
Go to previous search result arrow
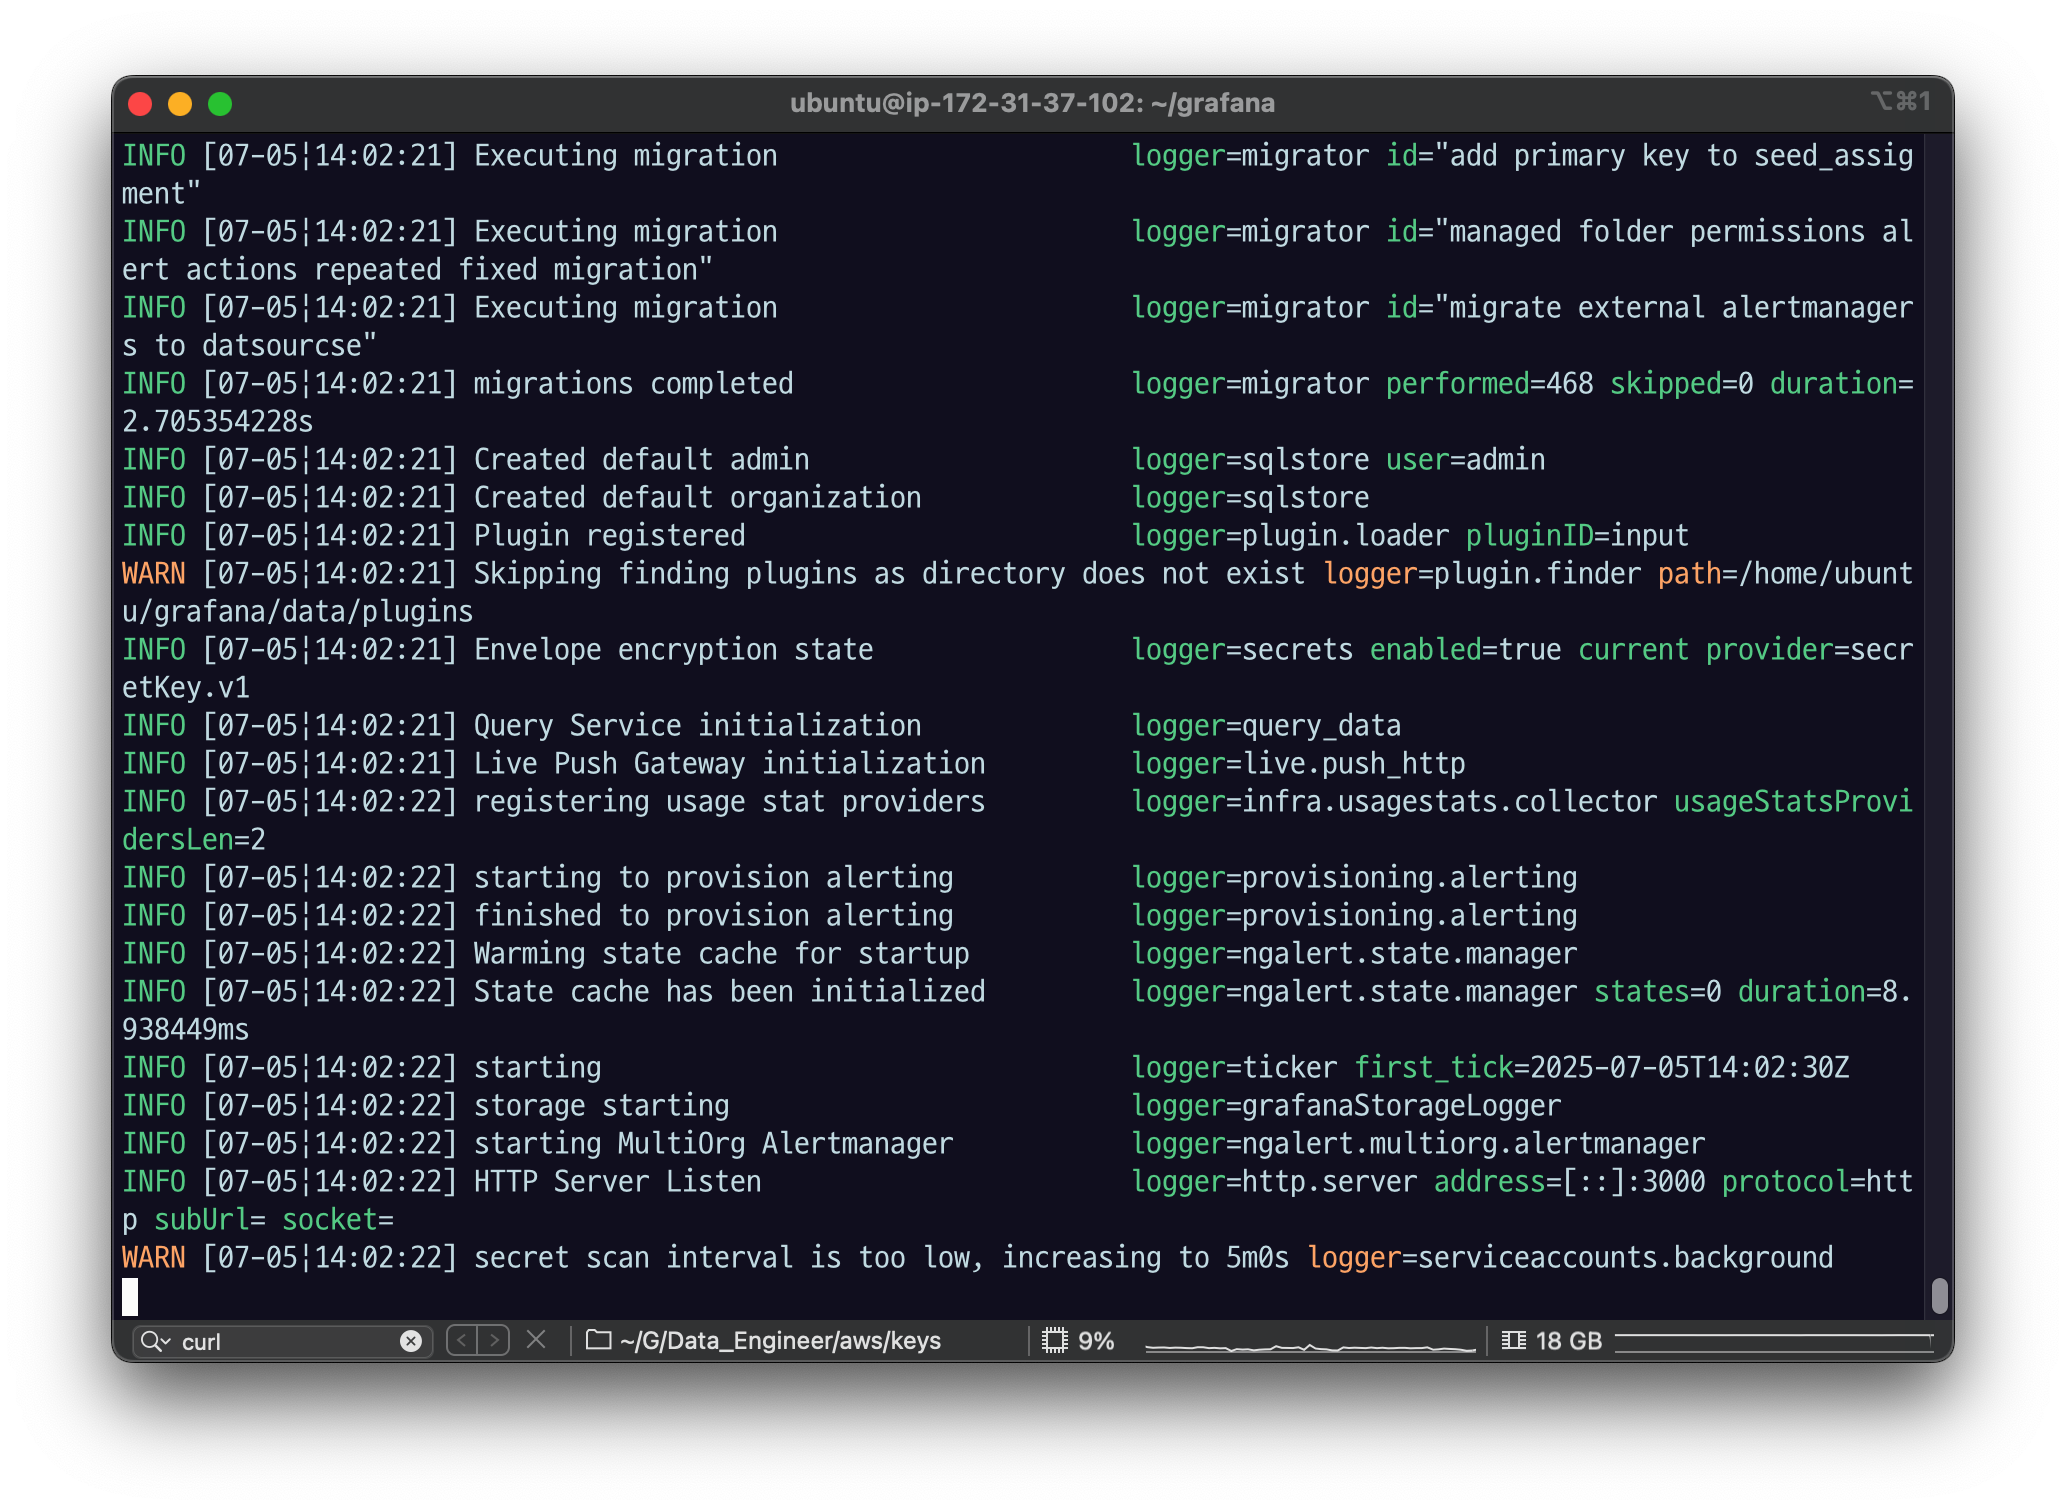pos(462,1340)
